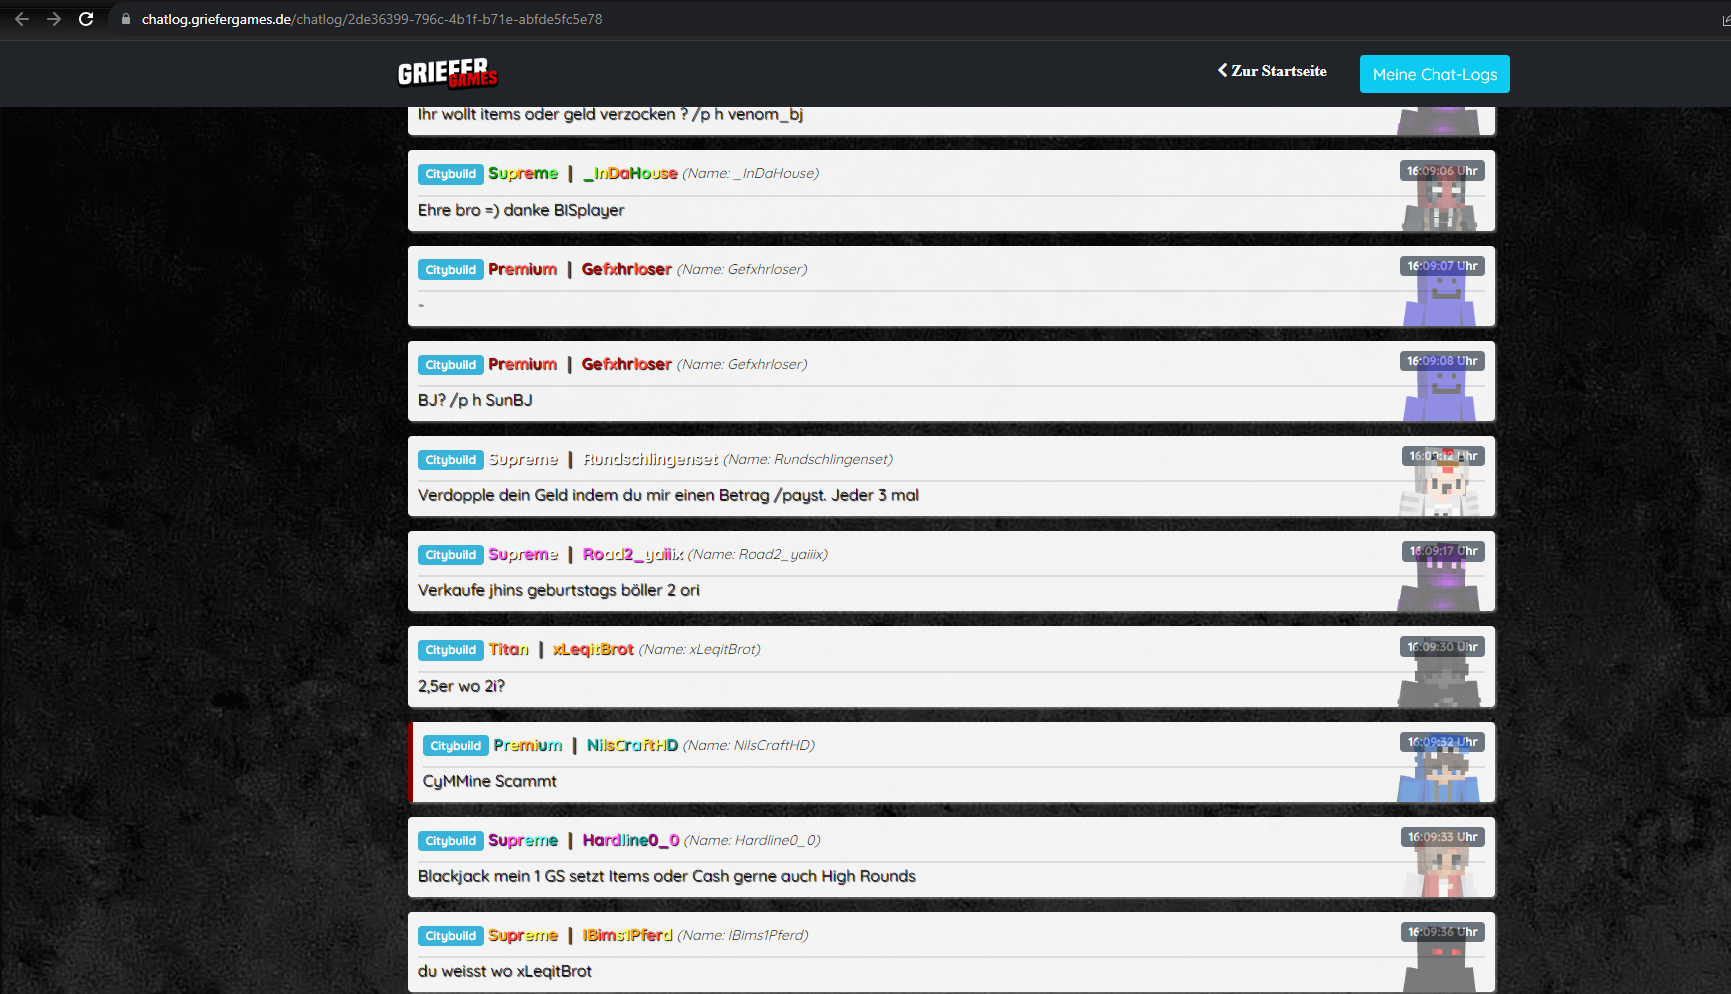Click the address bar URL
Screen dimensions: 1731x994
pos(372,19)
